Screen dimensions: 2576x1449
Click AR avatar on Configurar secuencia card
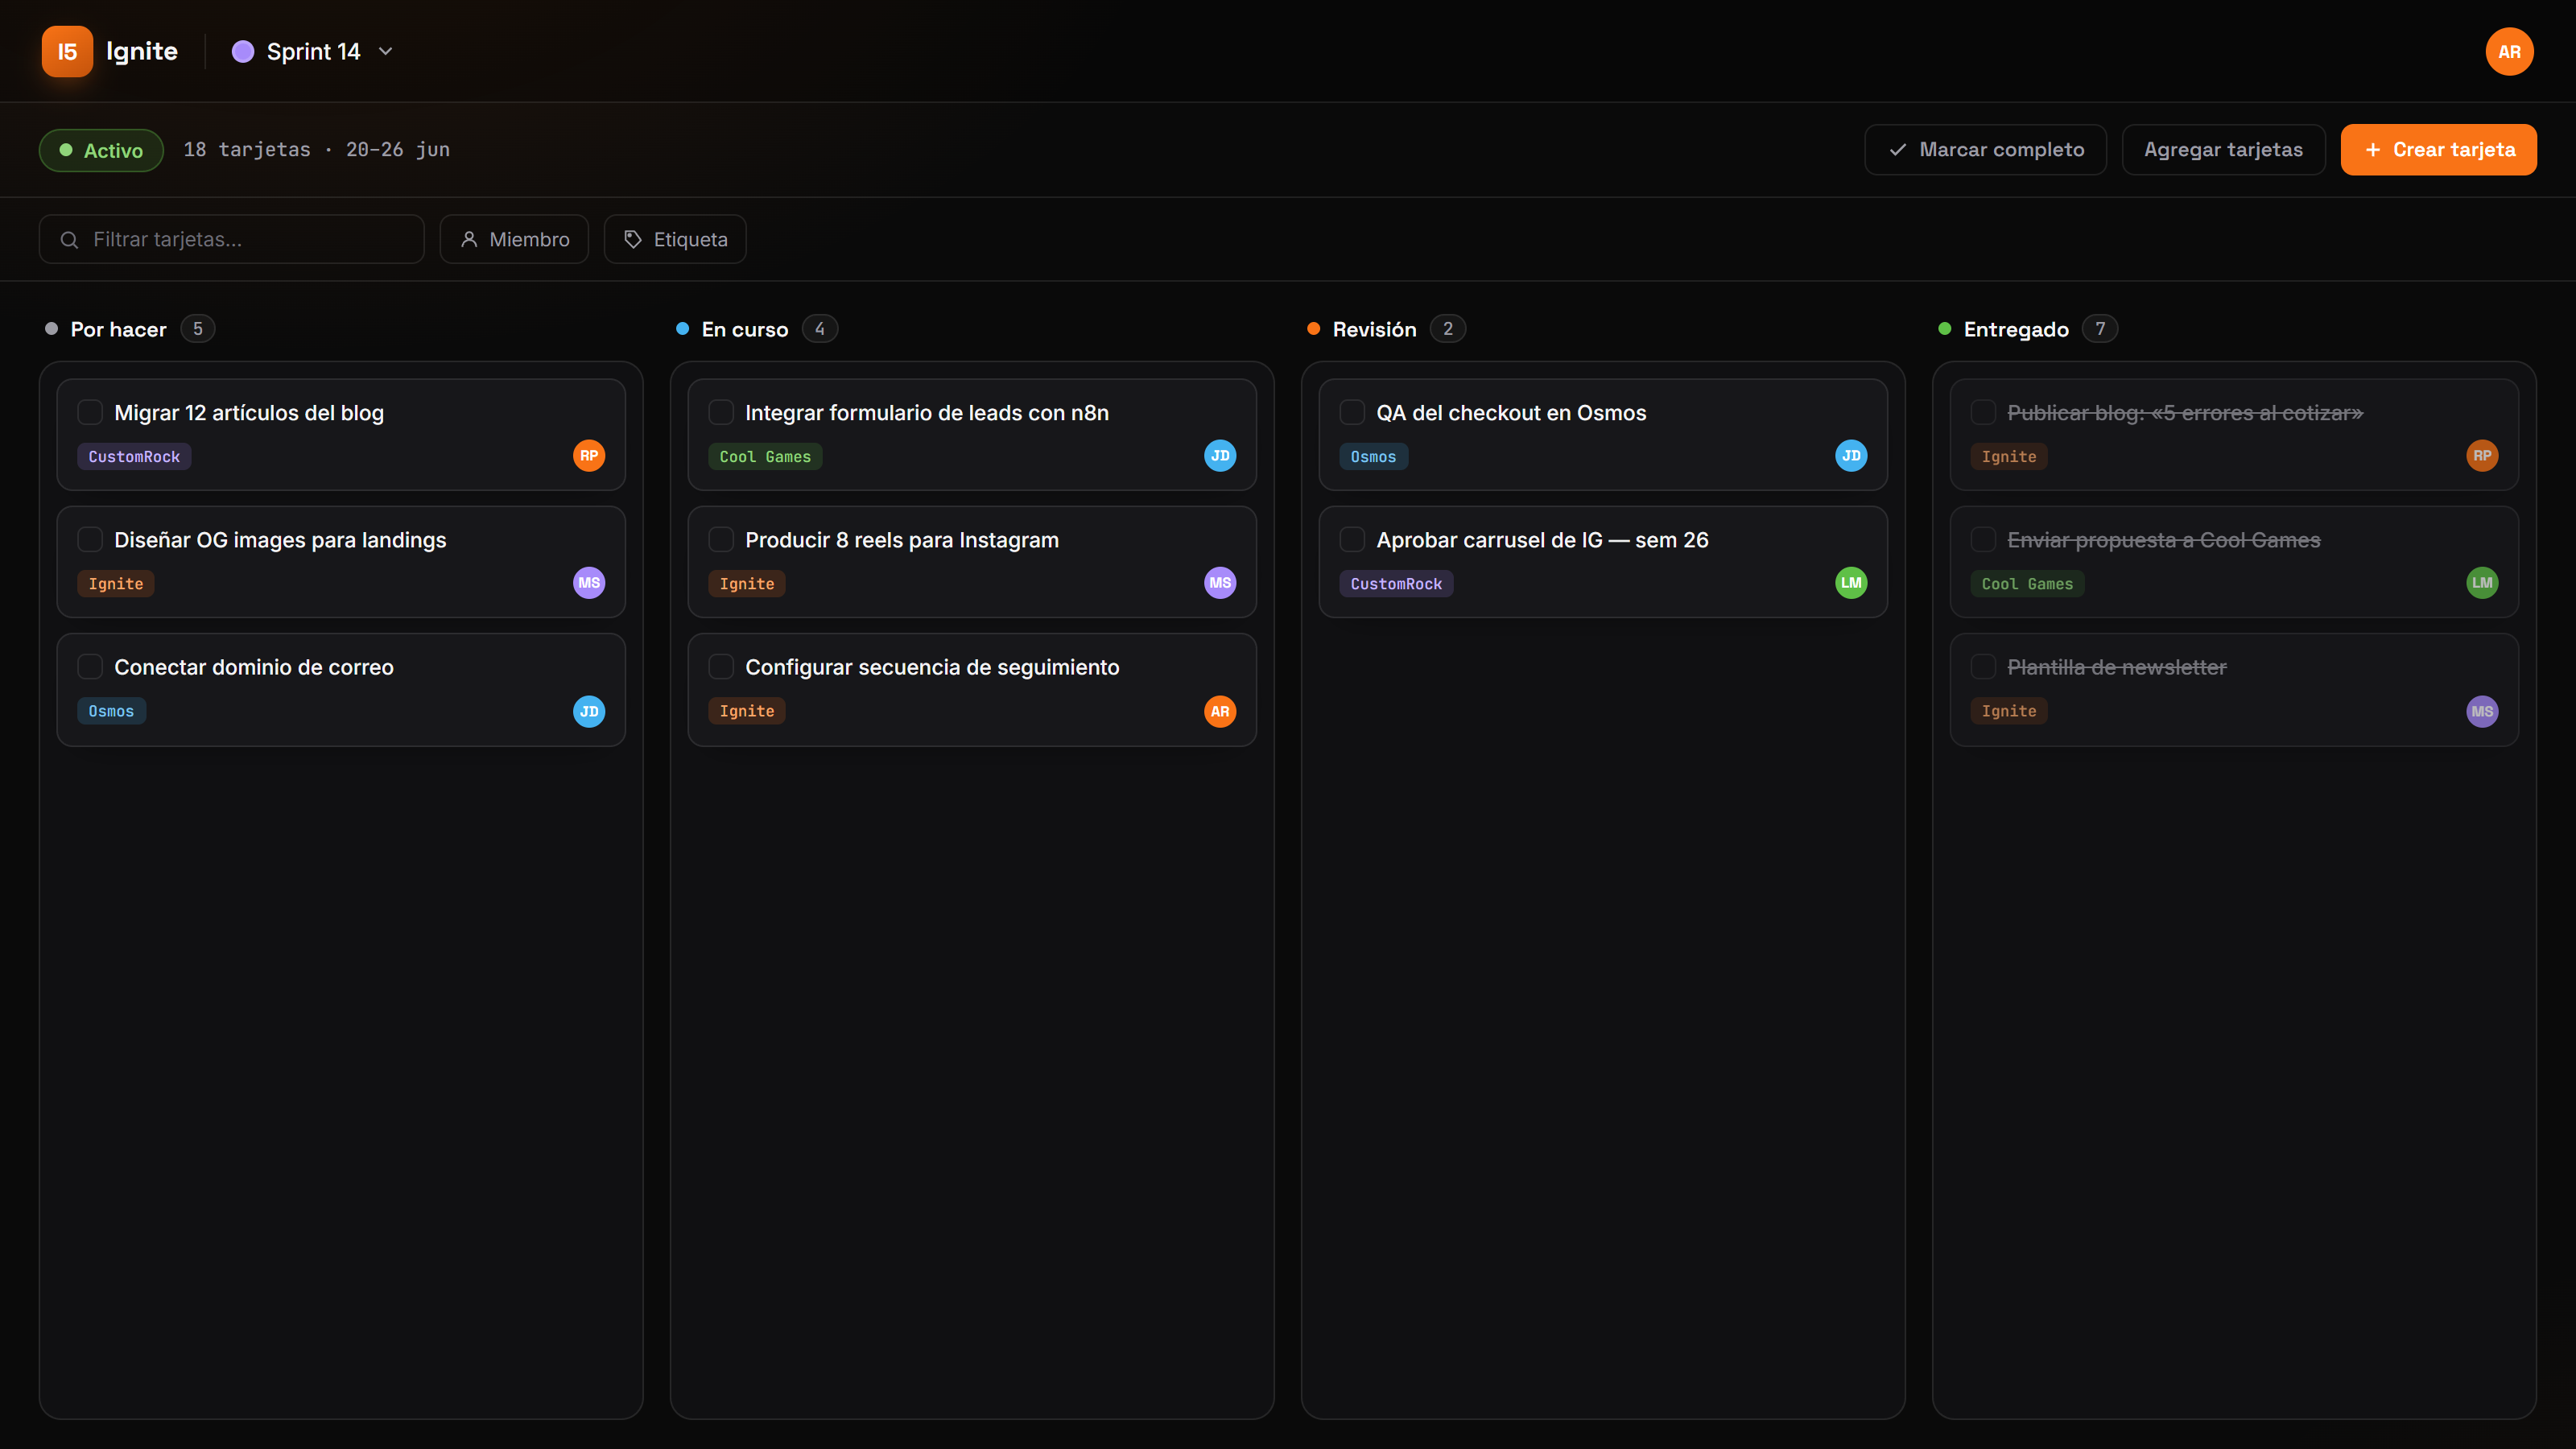point(1220,711)
